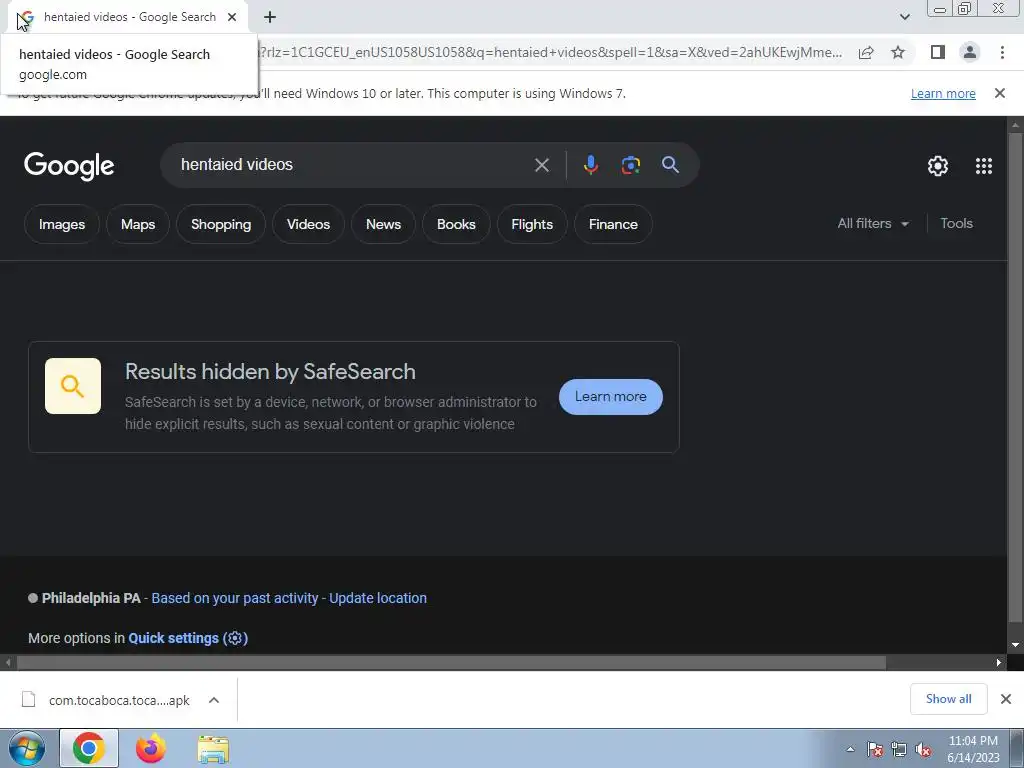Switch to Maps results
The width and height of the screenshot is (1024, 768).
(138, 224)
